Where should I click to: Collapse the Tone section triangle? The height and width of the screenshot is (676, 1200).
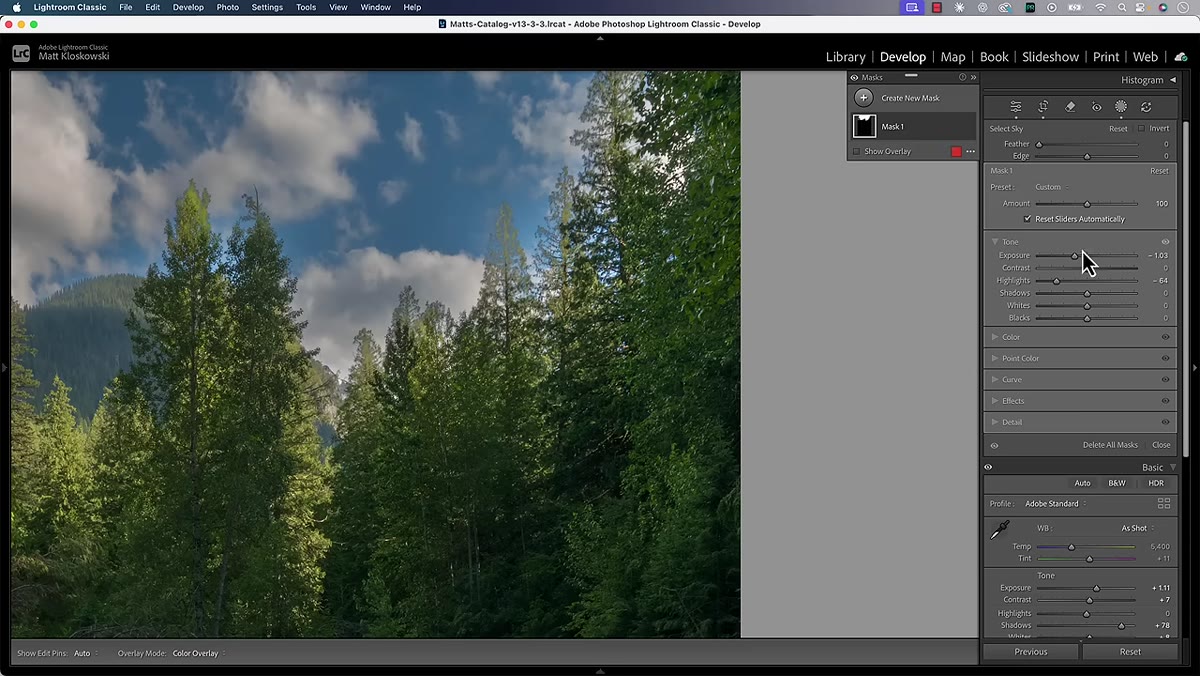[x=995, y=242]
